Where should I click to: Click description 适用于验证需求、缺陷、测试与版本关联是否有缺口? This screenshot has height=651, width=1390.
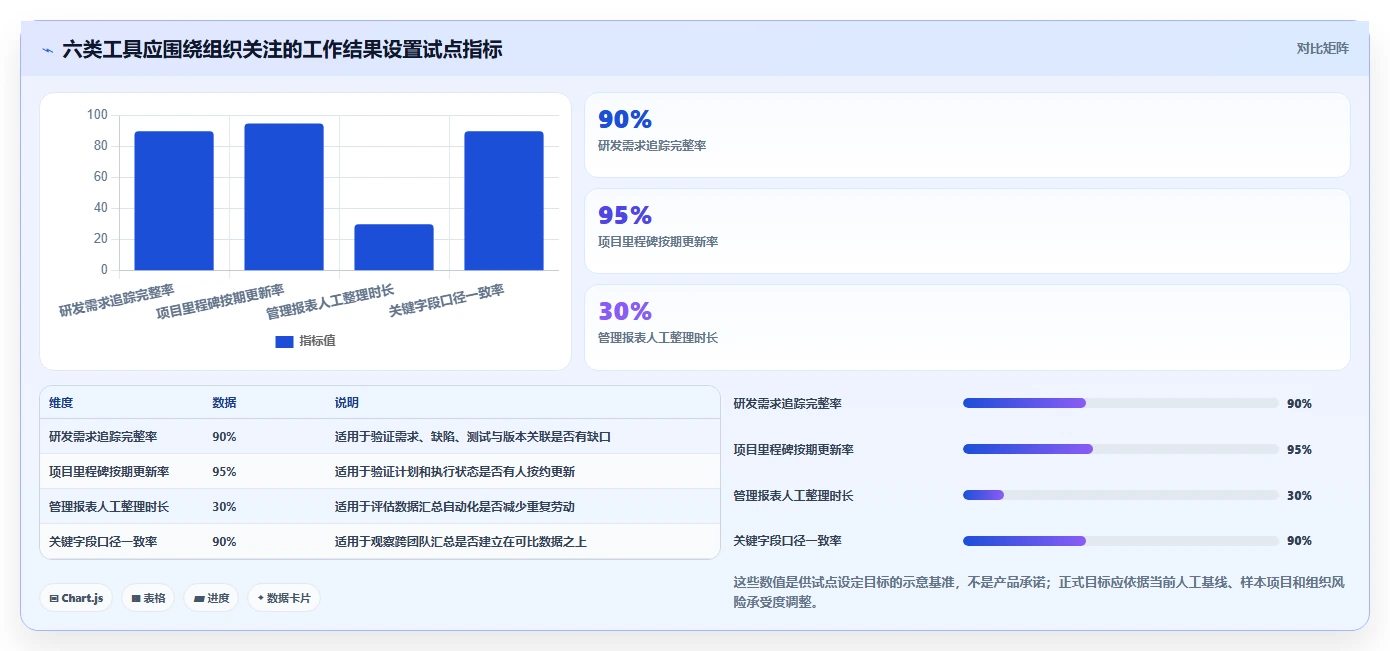[473, 437]
